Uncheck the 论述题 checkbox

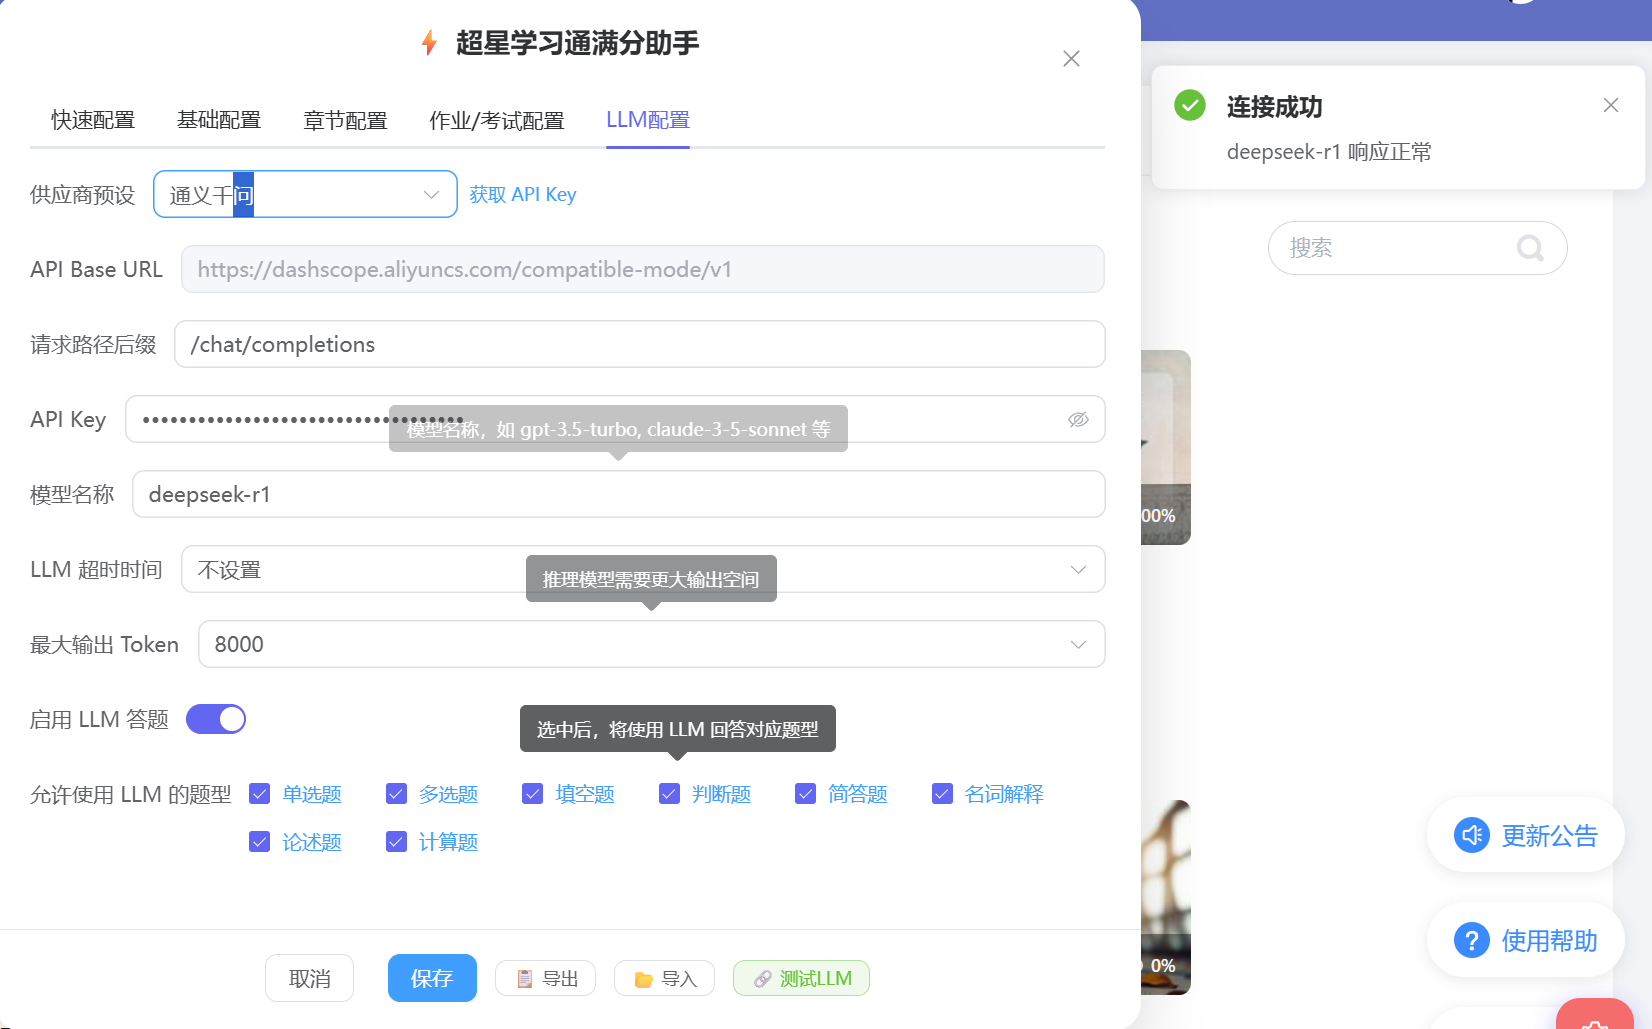259,842
